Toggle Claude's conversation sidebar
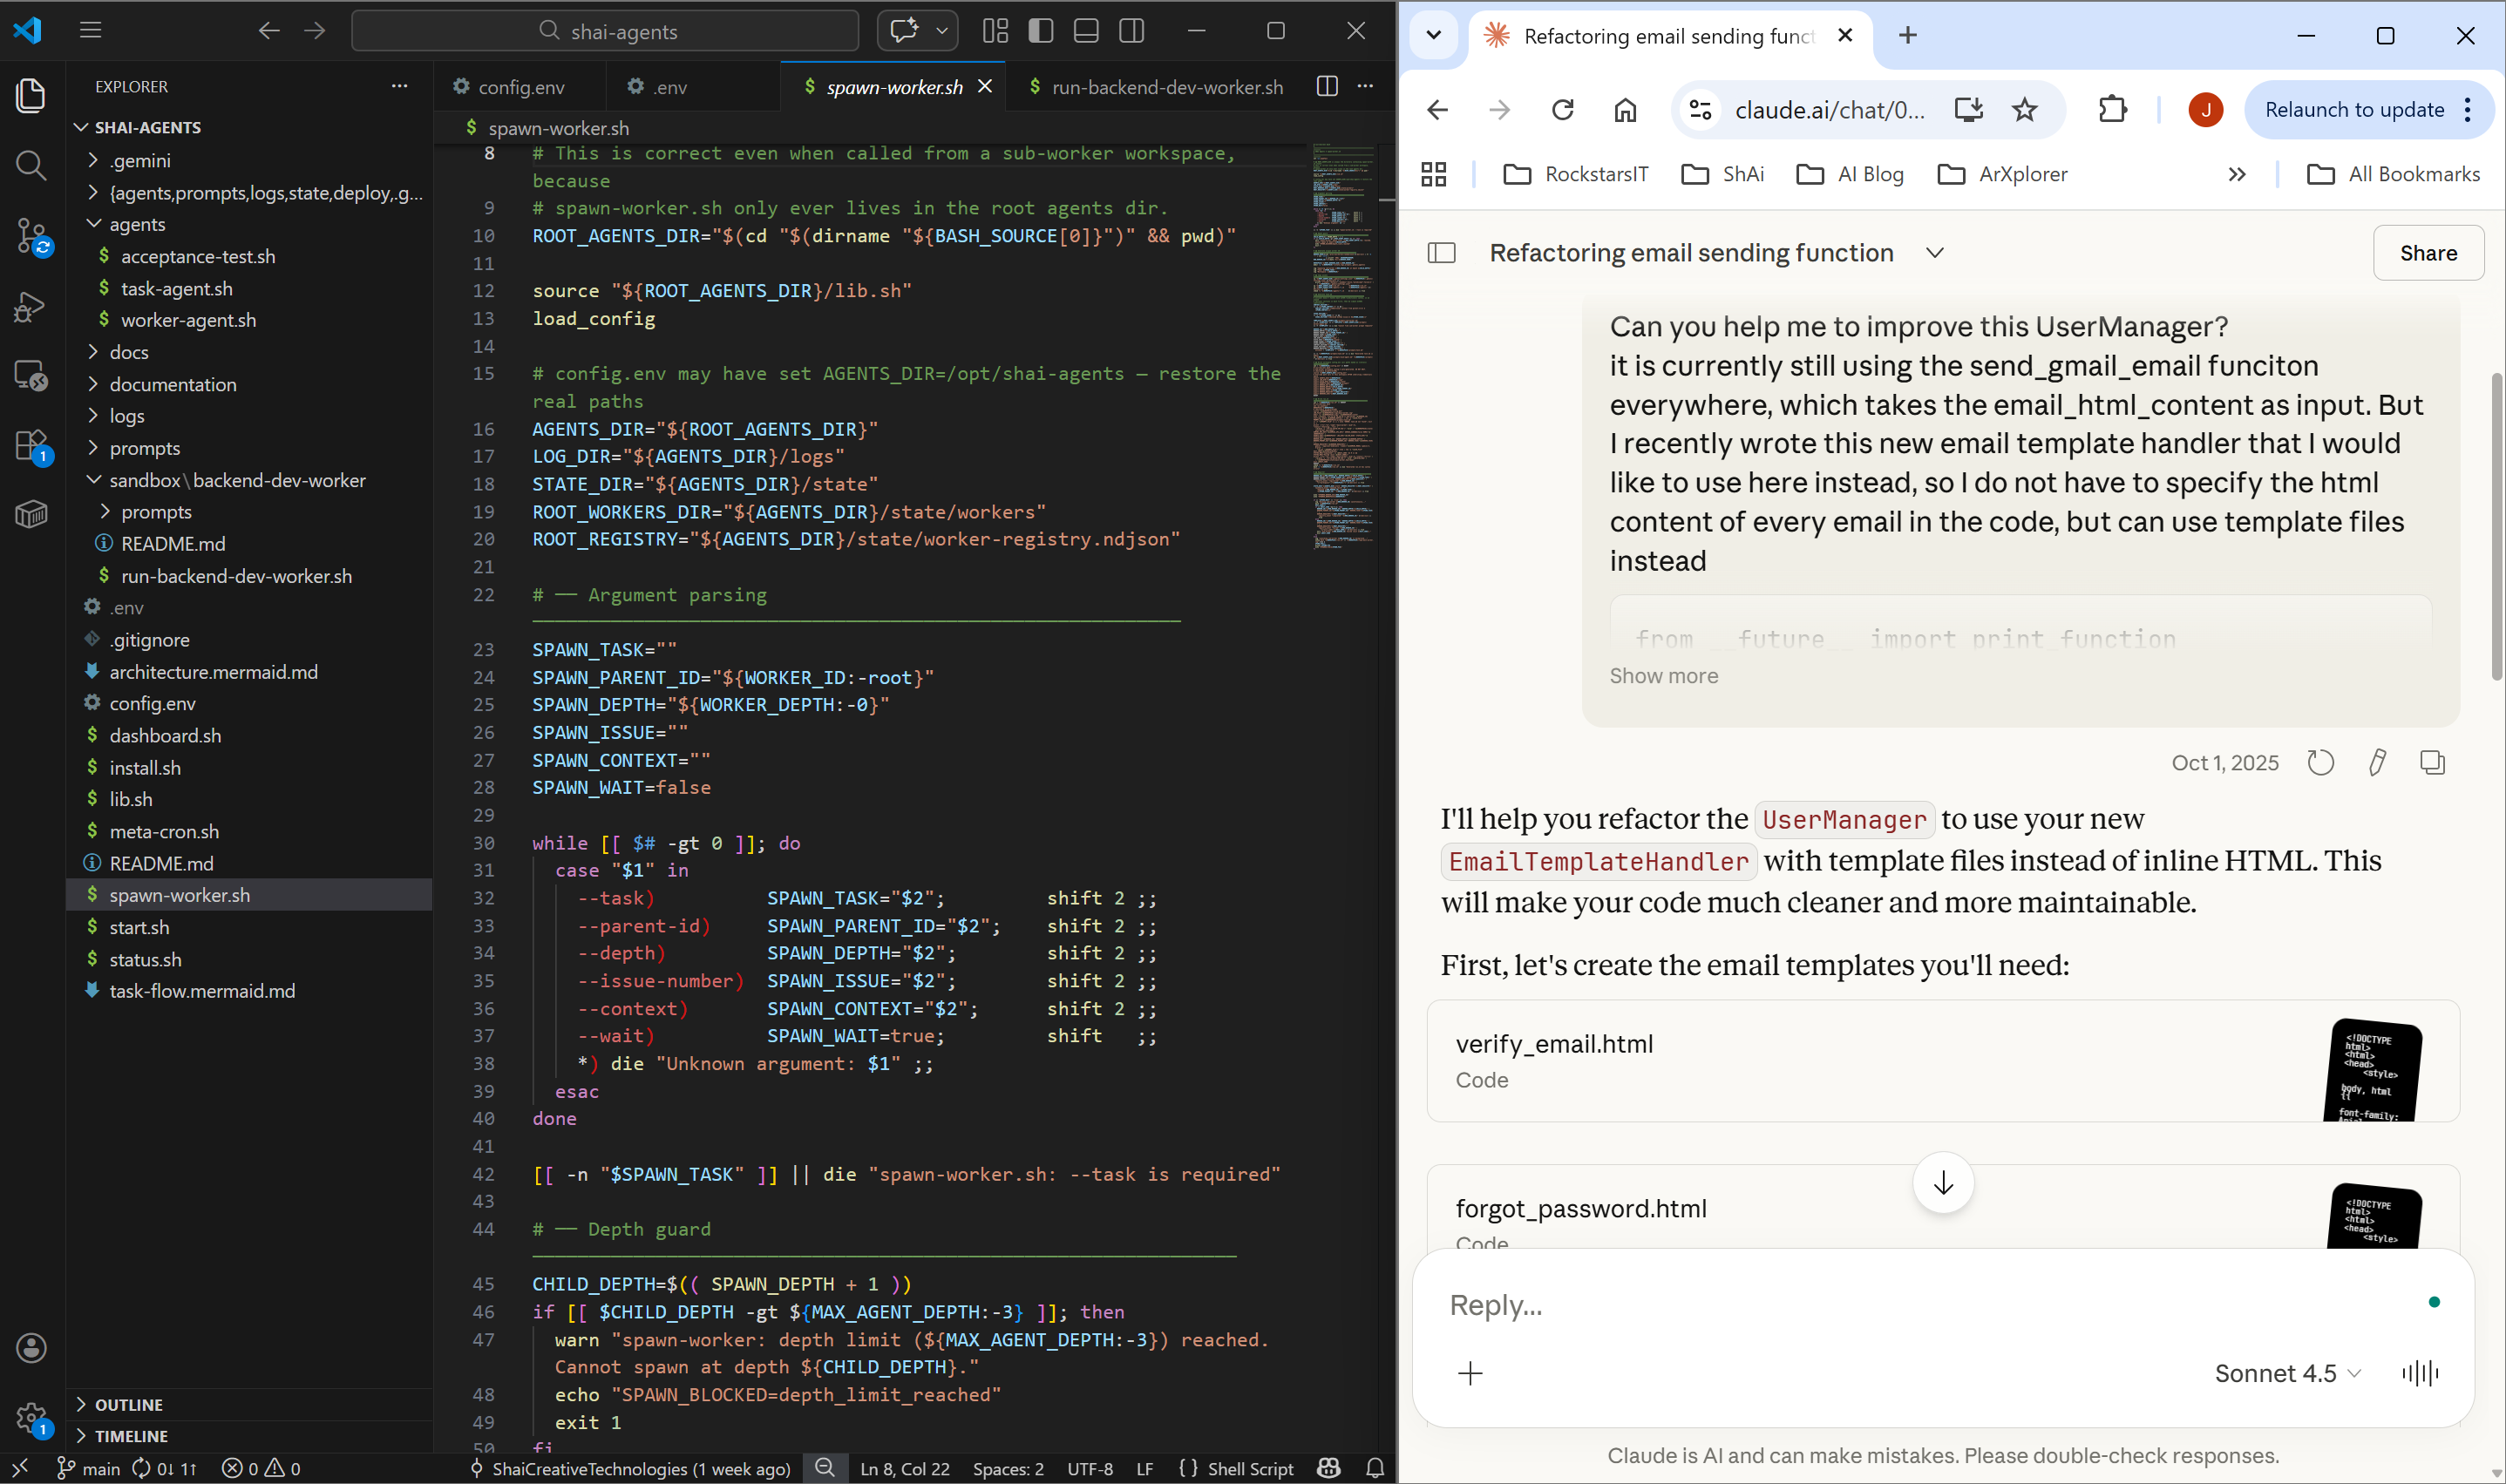 1441,252
